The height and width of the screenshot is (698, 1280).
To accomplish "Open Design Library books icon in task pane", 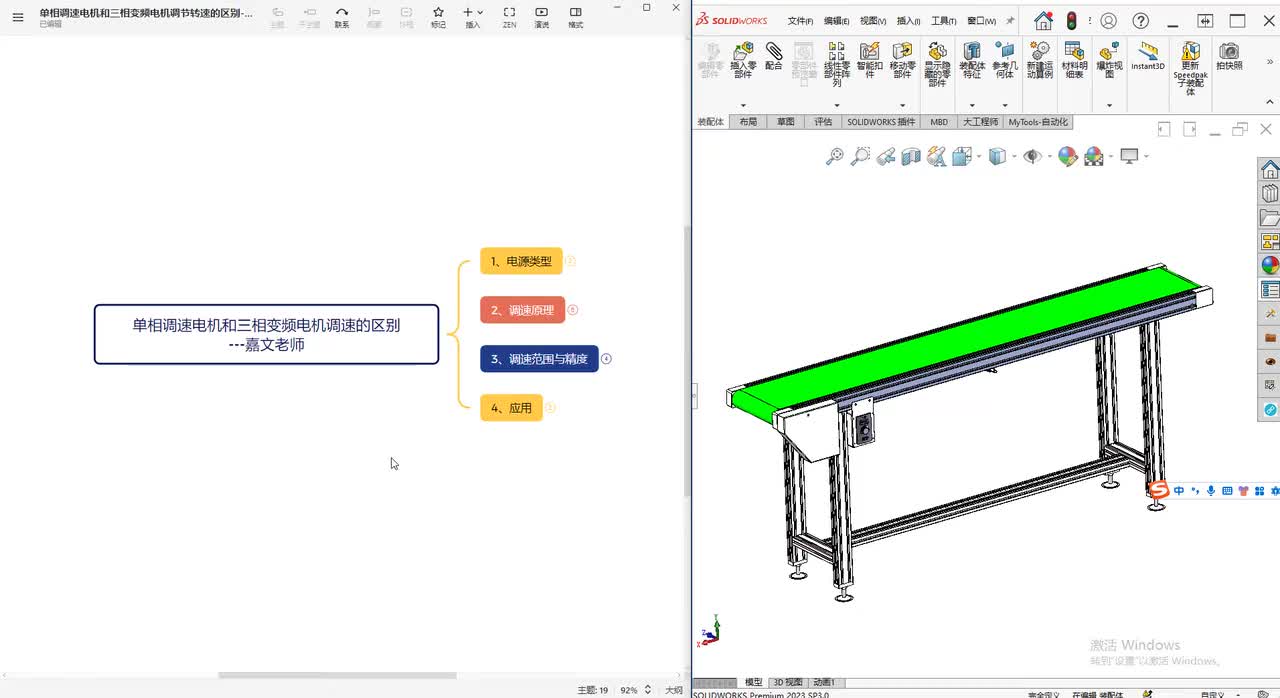I will click(x=1269, y=193).
